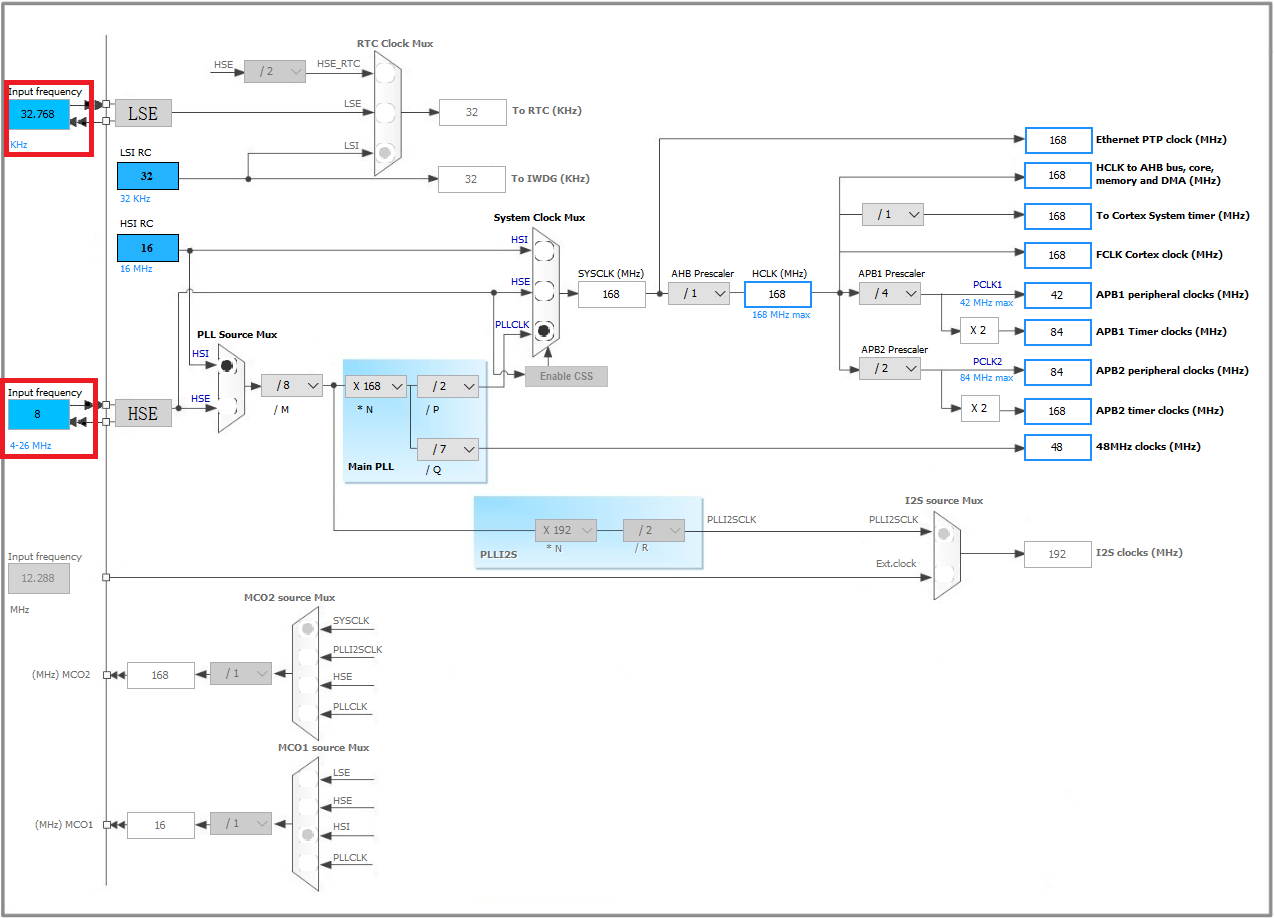Open the Main PLL /Q divider dropdown
This screenshot has height=918, width=1274.
click(448, 449)
